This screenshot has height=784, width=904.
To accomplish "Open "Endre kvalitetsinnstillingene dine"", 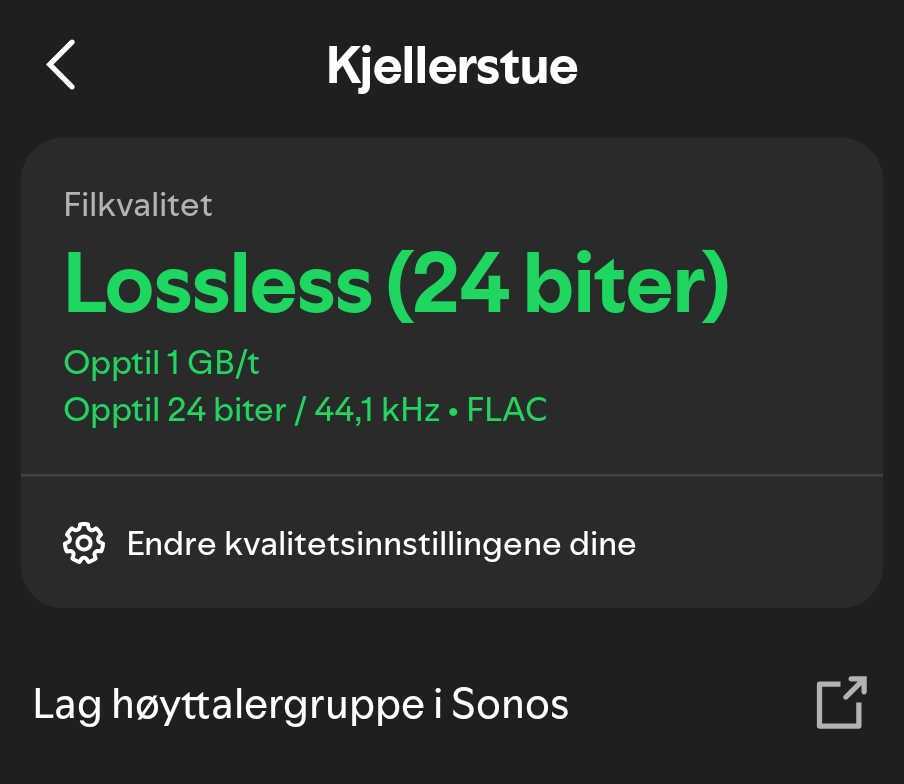I will (x=381, y=544).
